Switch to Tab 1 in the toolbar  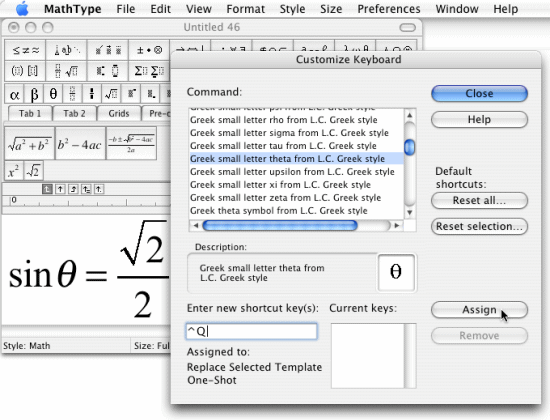coord(30,114)
